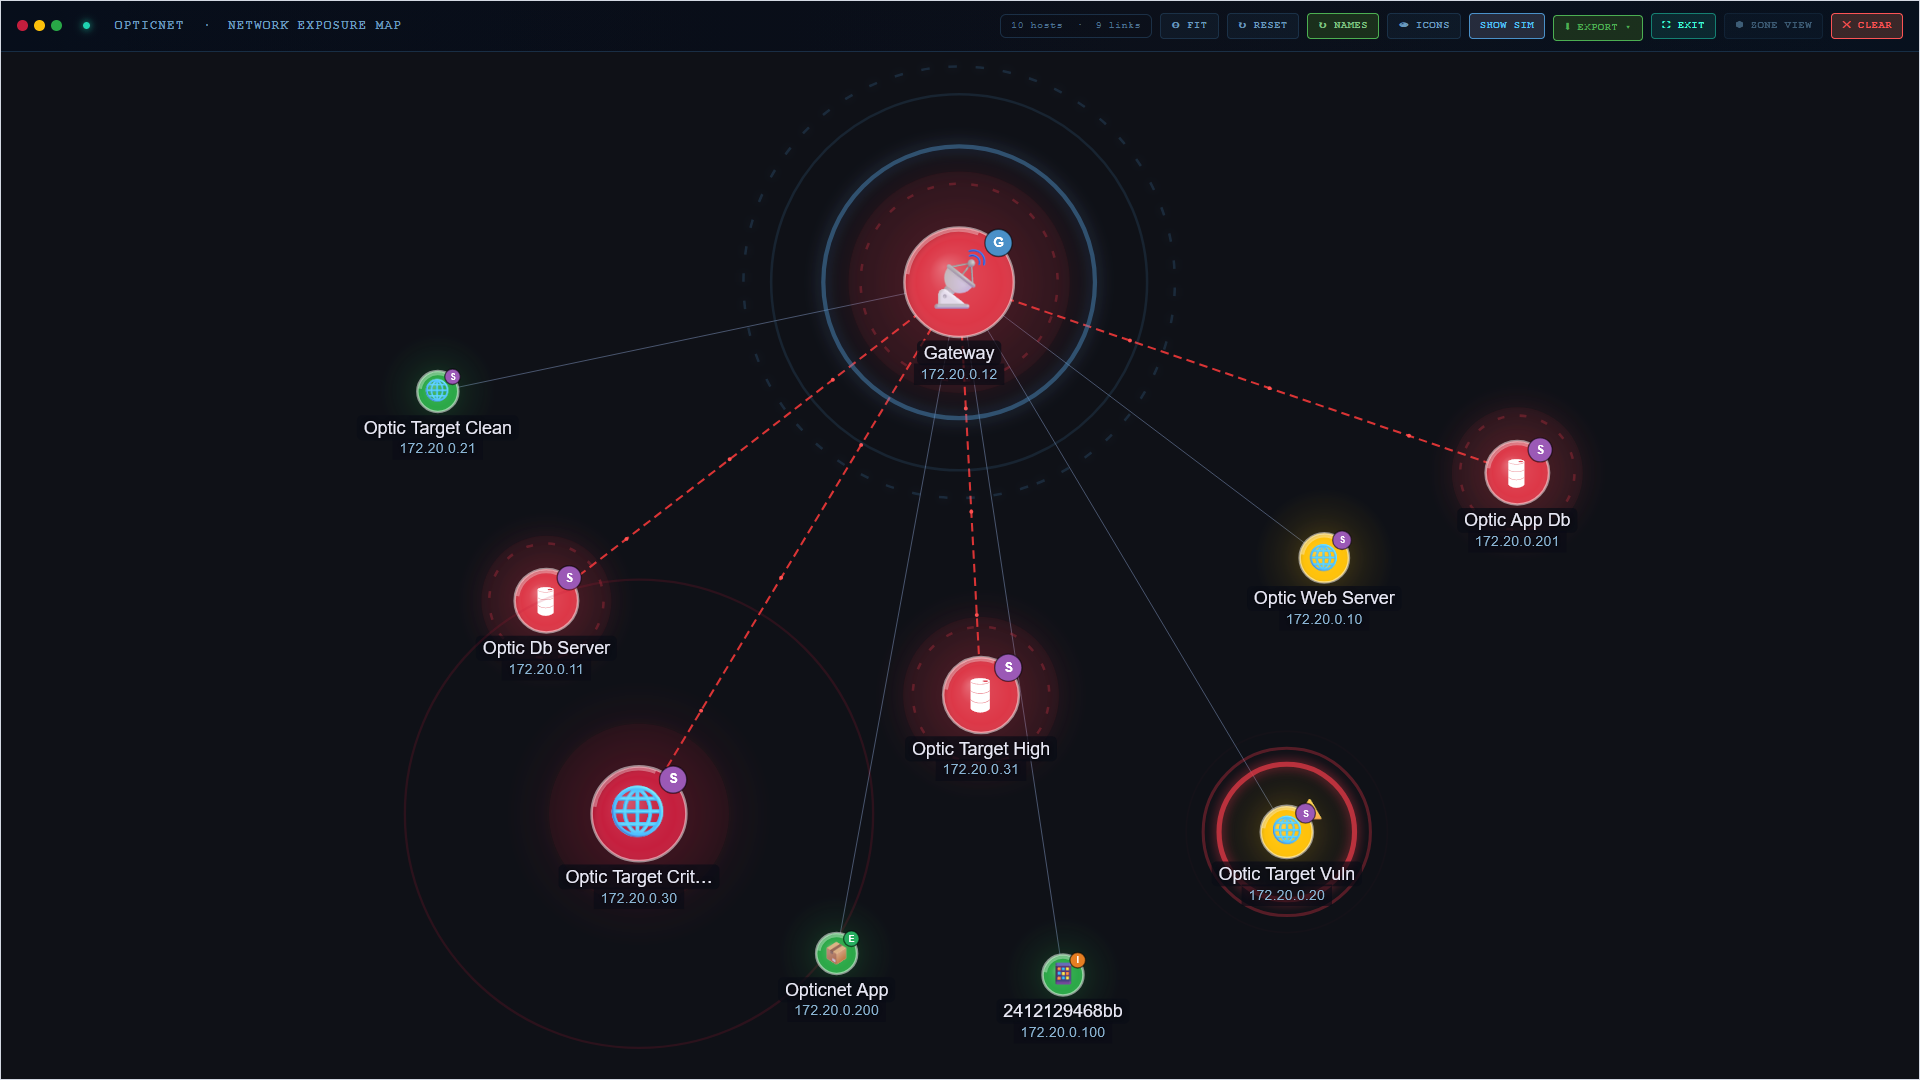Click the Optic Target High label
Screen dimensions: 1920x1080
tap(980, 749)
